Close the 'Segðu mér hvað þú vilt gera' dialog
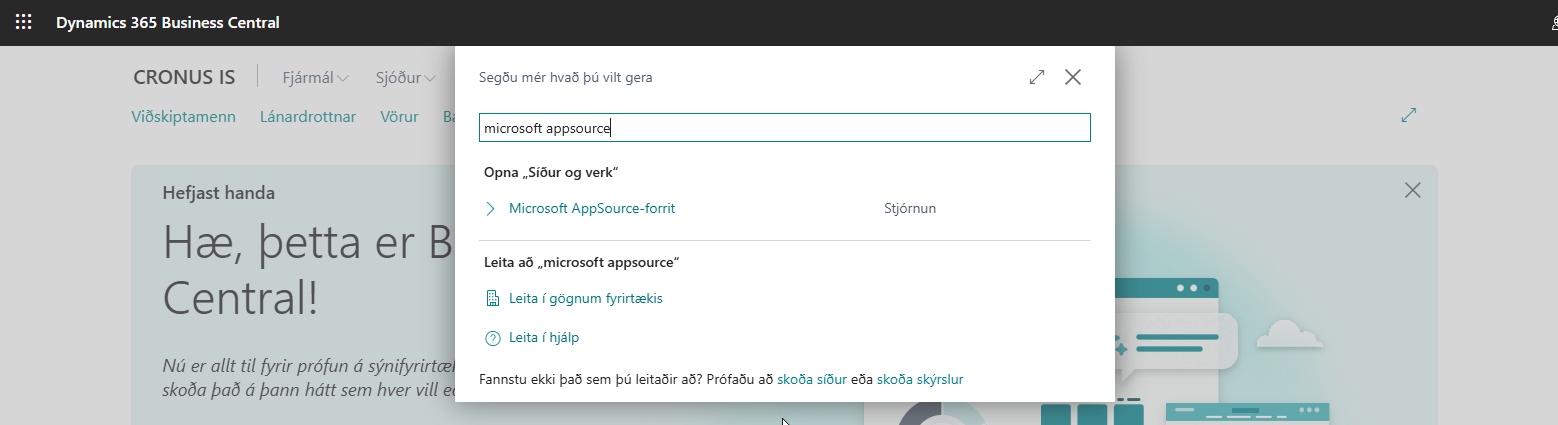Screen dimensions: 1558x425 (1073, 77)
